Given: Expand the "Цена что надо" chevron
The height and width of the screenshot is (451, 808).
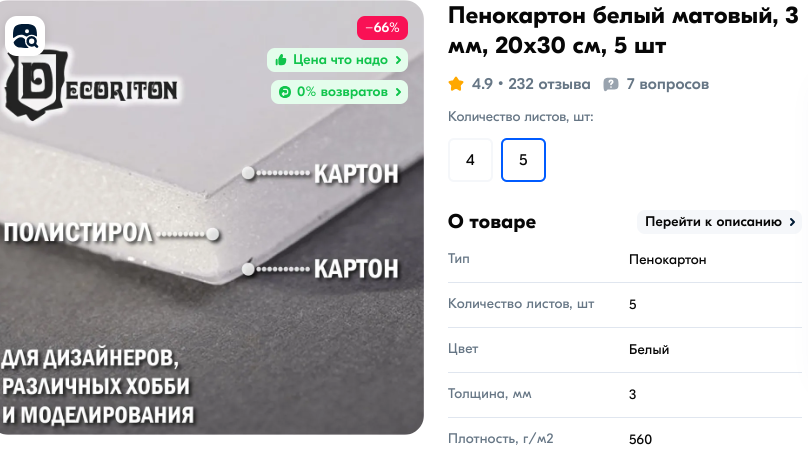Looking at the screenshot, I should click(x=398, y=60).
